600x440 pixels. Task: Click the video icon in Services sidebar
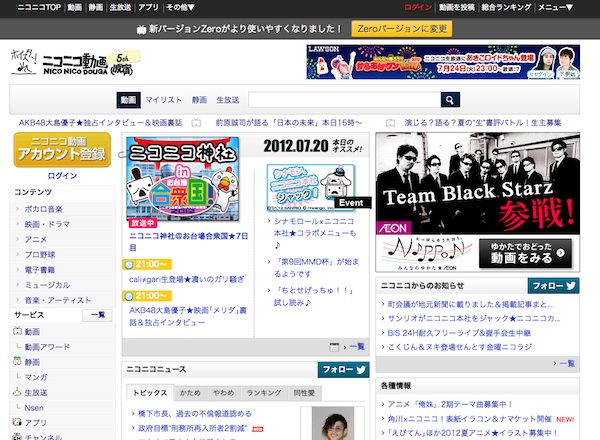[x=17, y=331]
